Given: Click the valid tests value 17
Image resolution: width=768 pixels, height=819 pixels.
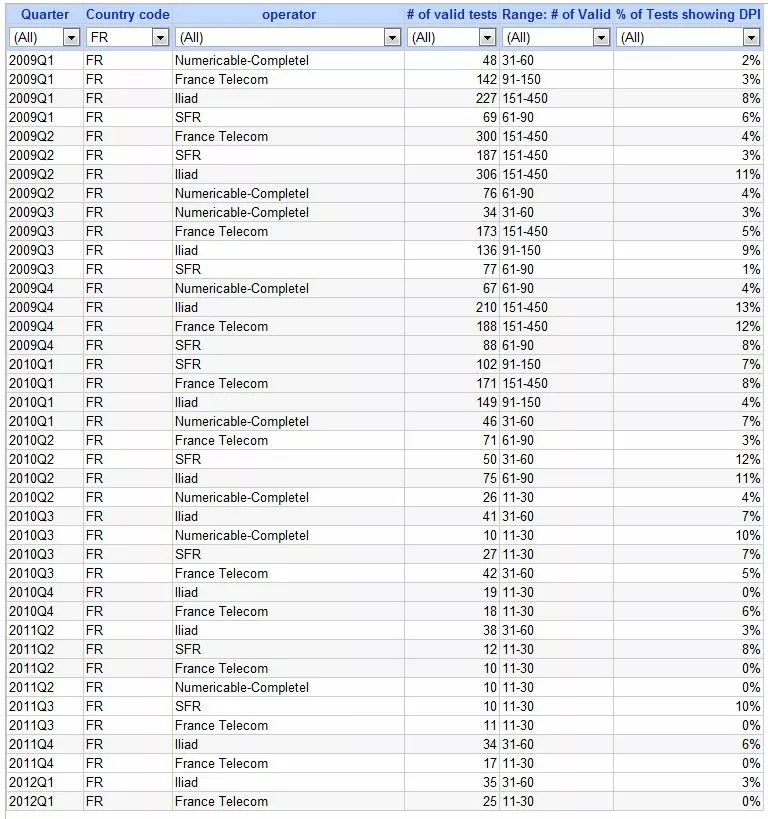Looking at the screenshot, I should (490, 763).
